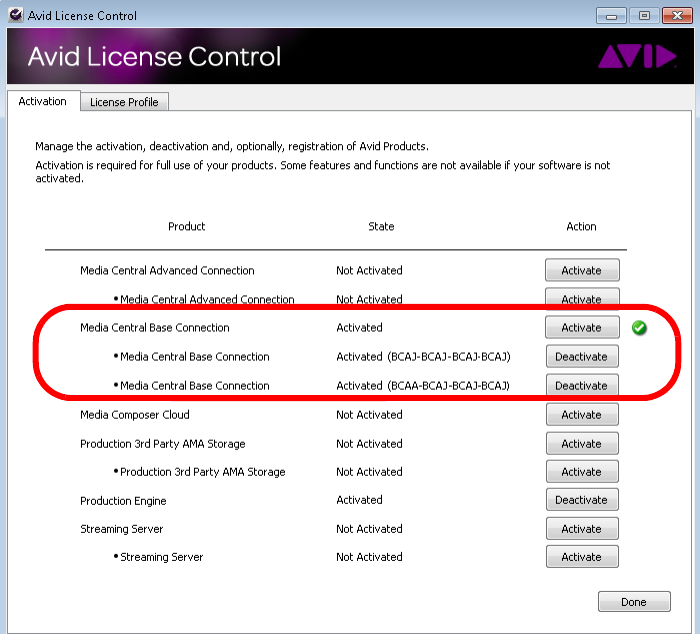Activate top-level Production 3rd Party AMA Storage
Image resolution: width=700 pixels, height=636 pixels.
[582, 443]
